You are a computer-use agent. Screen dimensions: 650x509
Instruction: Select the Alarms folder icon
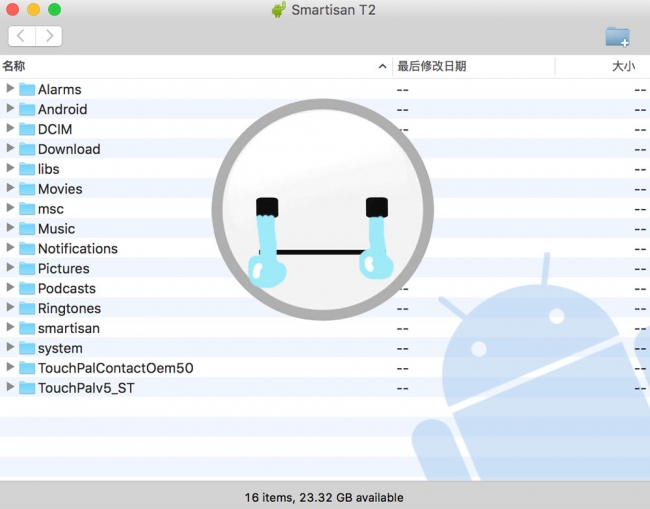(27, 89)
